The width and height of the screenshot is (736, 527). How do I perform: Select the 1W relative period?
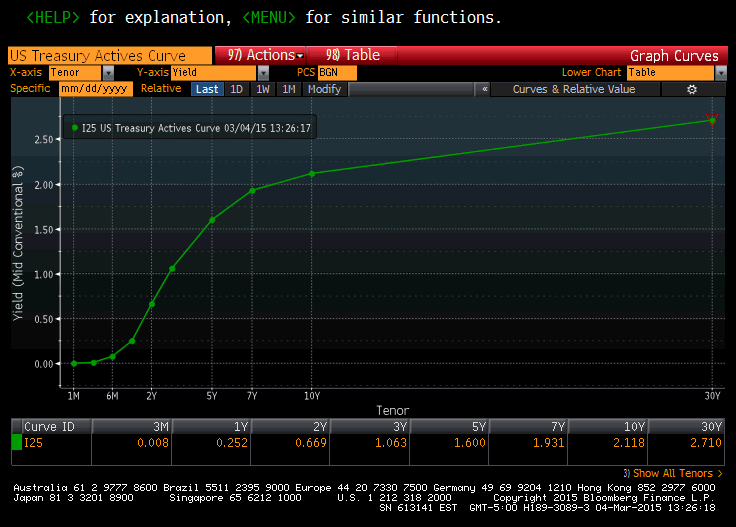pos(262,89)
